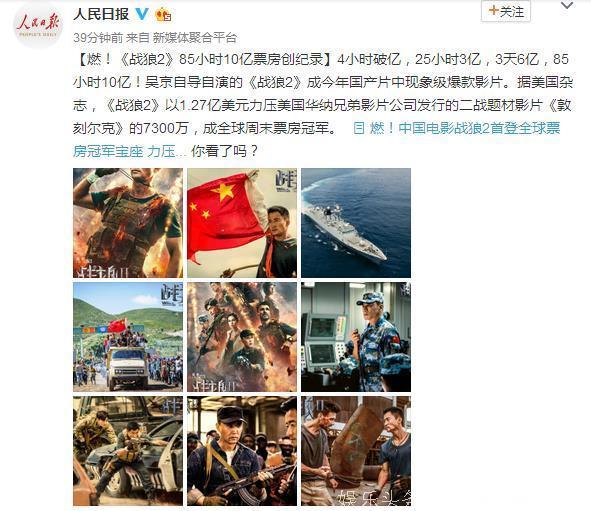Open the warship at sea thumbnail
The image size is (591, 511).
[x=356, y=223]
